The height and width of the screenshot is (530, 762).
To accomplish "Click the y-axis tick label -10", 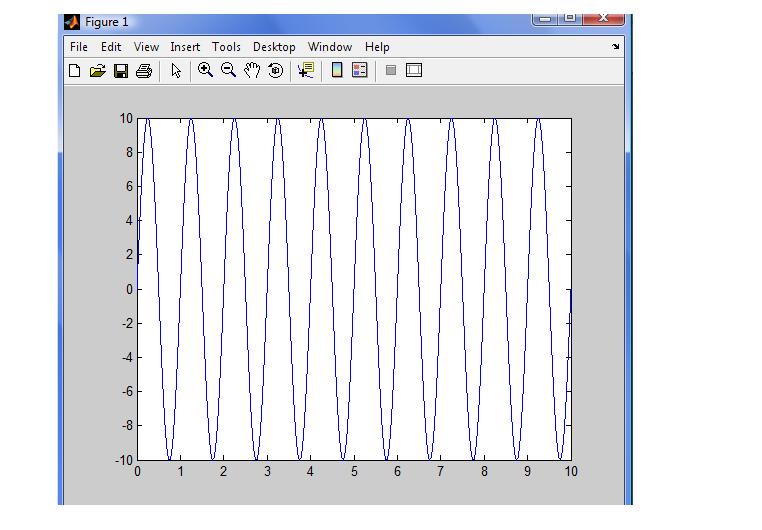I will click(x=124, y=460).
